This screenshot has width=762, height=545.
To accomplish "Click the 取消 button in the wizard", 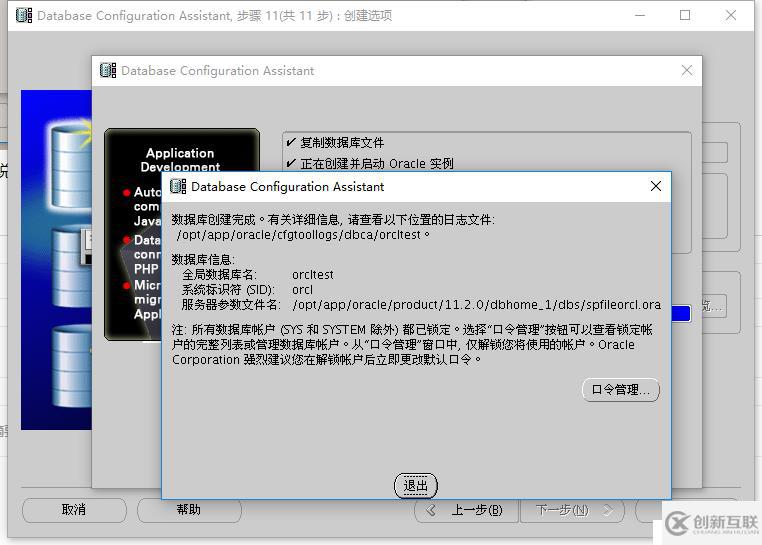I will 74,510.
